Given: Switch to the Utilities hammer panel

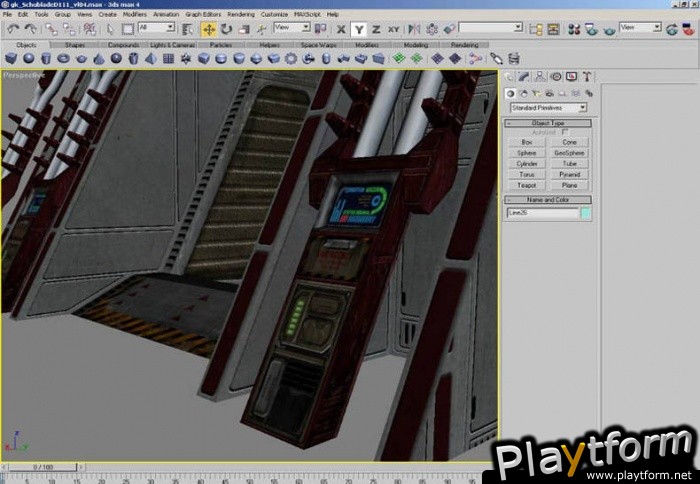Looking at the screenshot, I should (587, 76).
